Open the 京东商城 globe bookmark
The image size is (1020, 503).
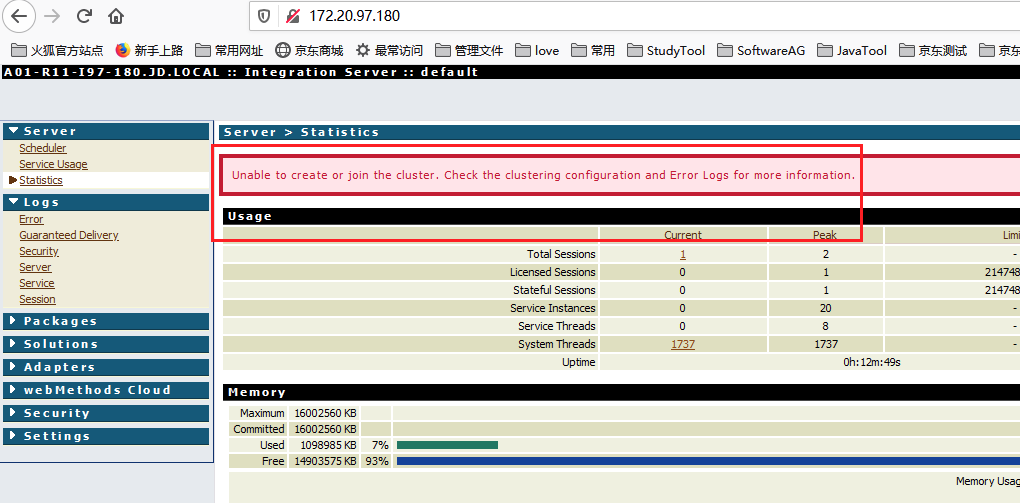pos(309,50)
